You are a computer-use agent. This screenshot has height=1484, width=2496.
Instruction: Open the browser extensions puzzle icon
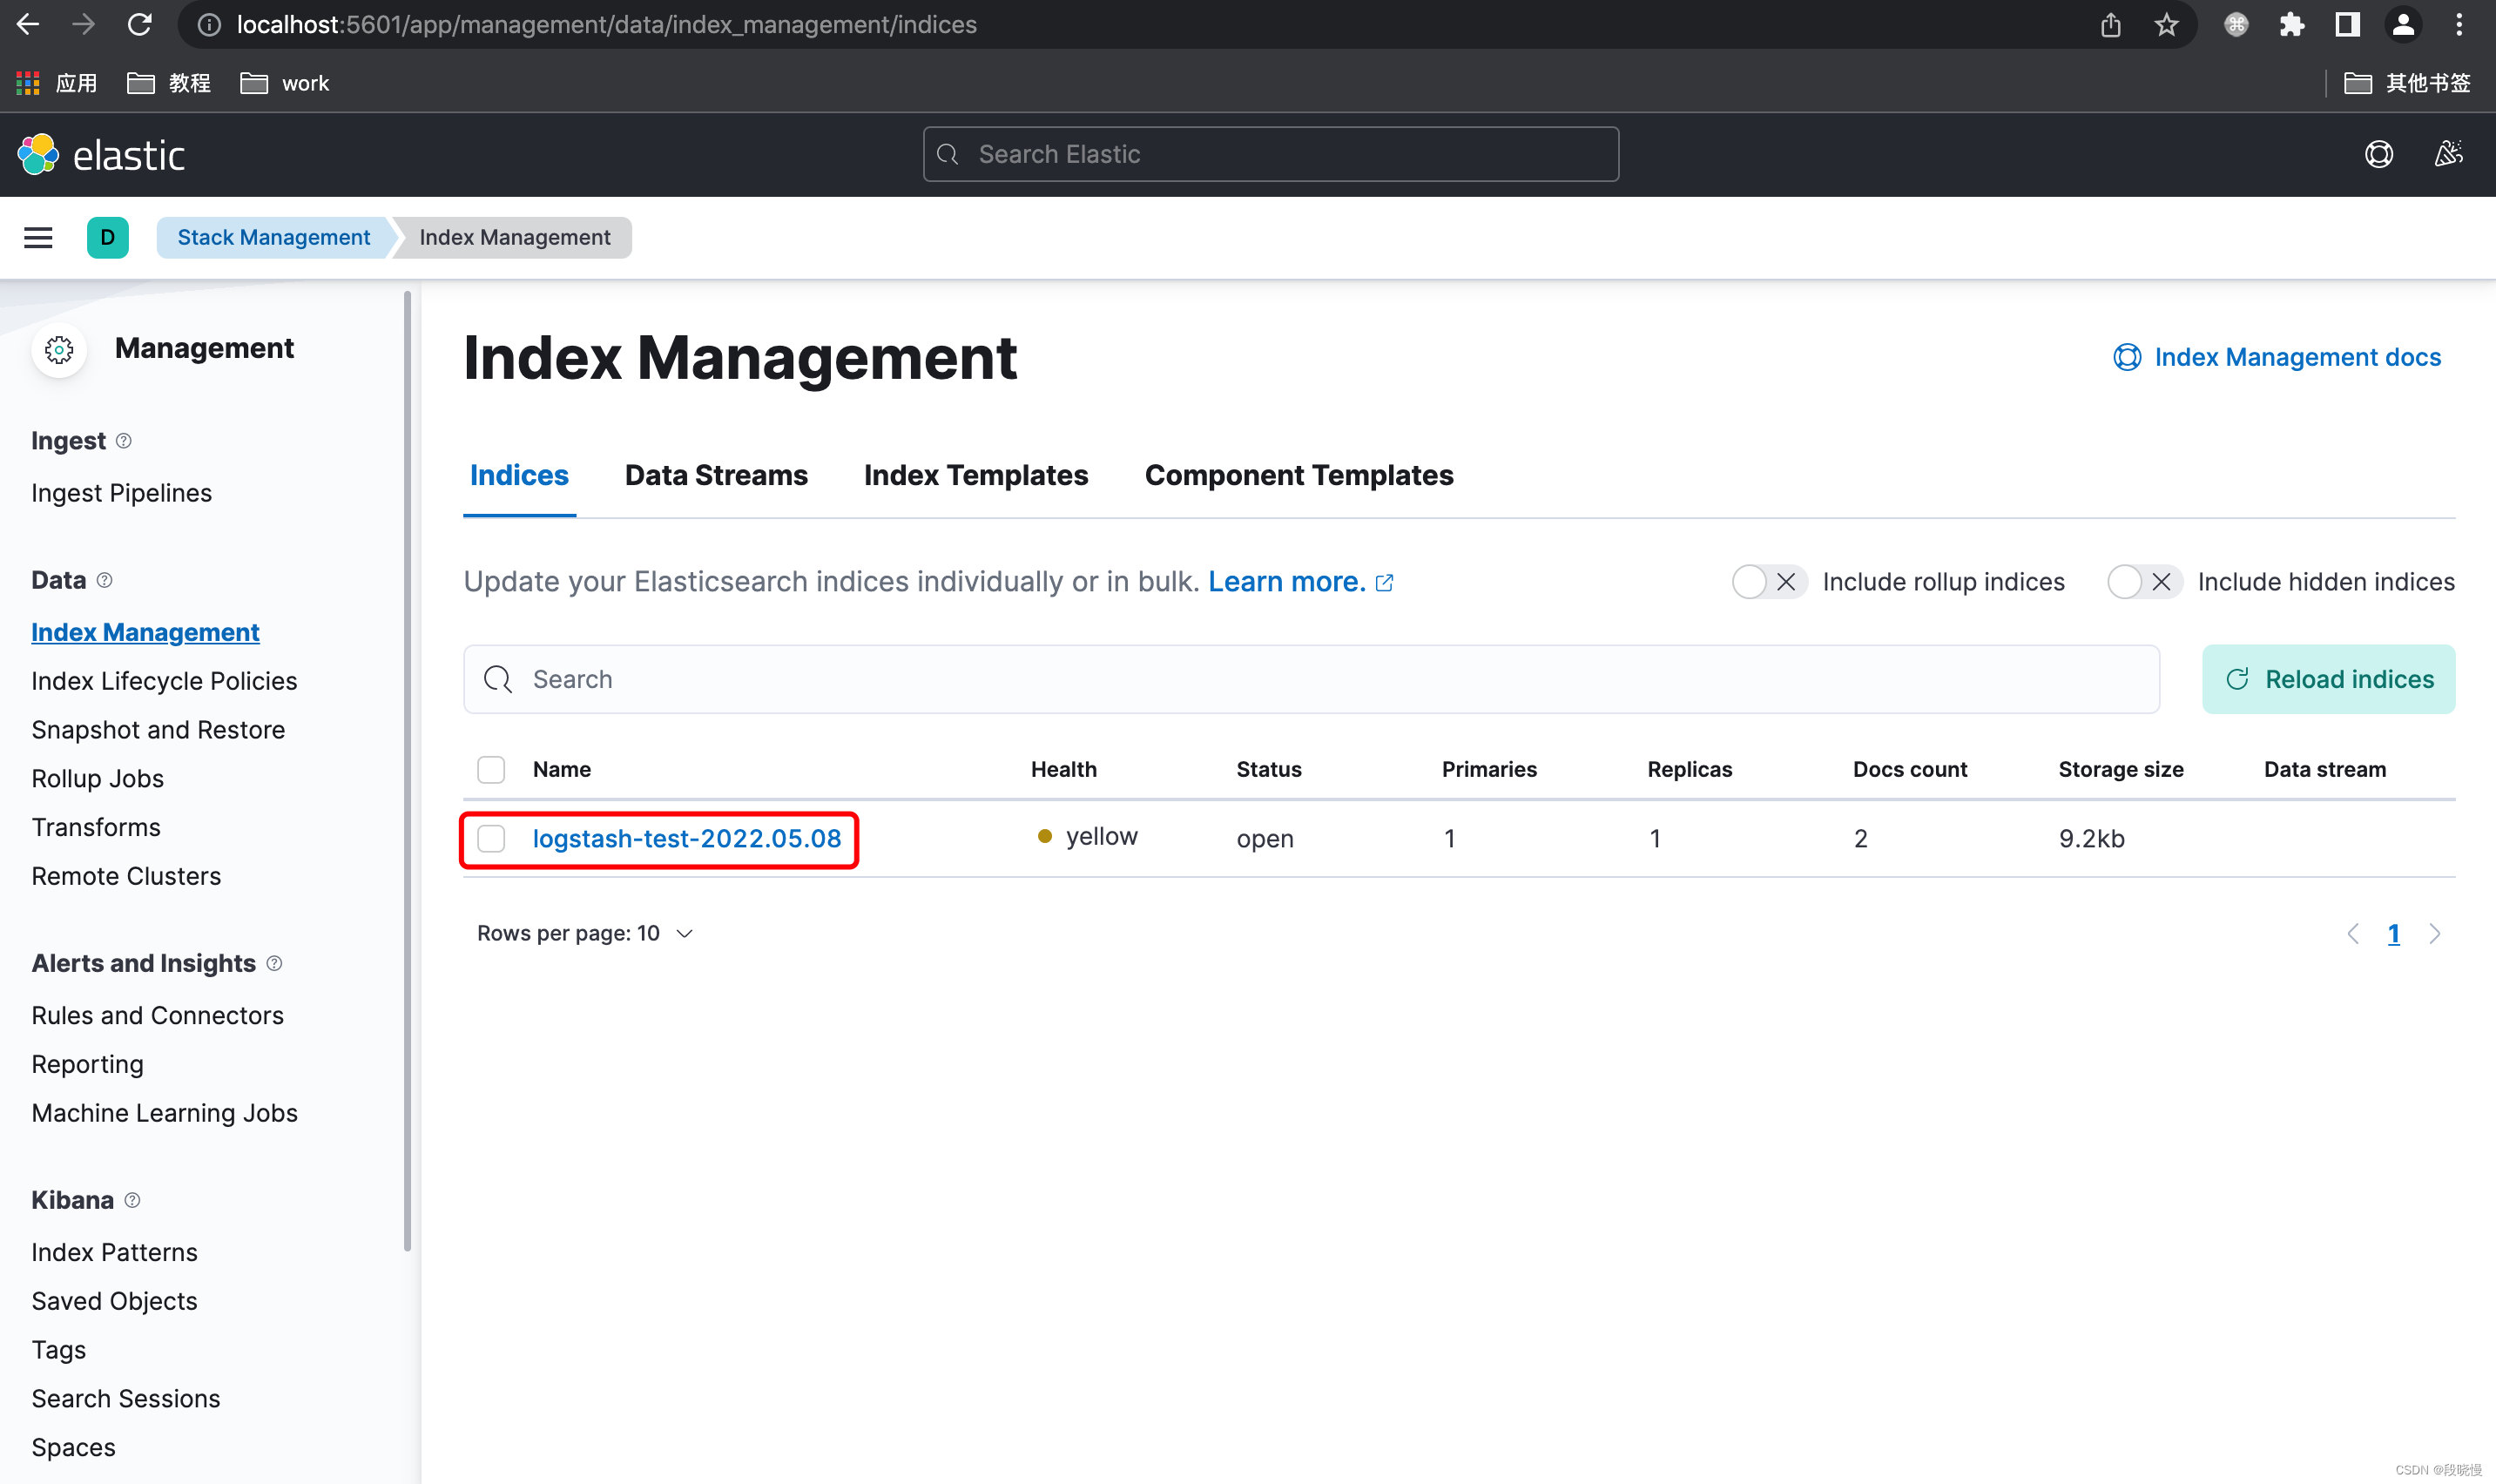pyautogui.click(x=2291, y=25)
